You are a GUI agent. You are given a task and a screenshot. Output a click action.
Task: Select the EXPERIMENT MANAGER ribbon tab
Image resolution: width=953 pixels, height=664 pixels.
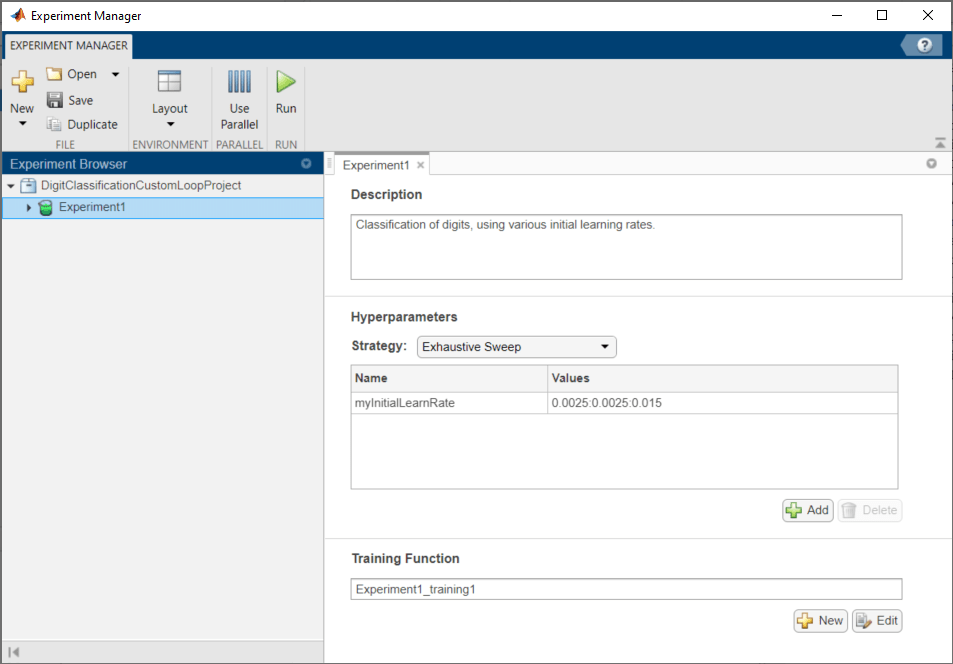(x=69, y=46)
